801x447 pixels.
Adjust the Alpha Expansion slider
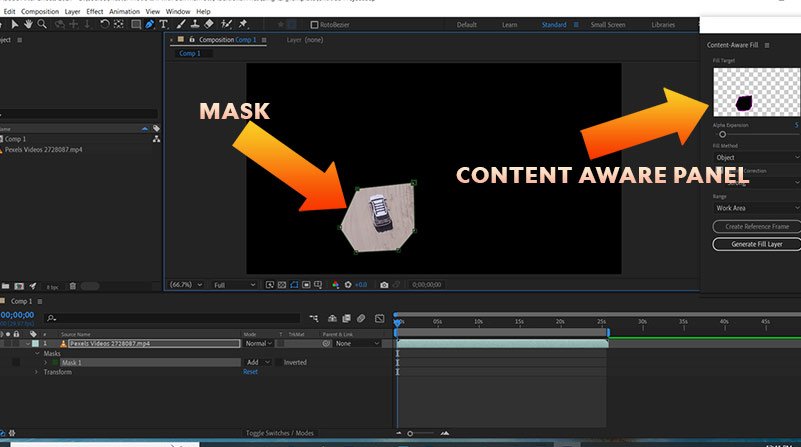pos(722,134)
